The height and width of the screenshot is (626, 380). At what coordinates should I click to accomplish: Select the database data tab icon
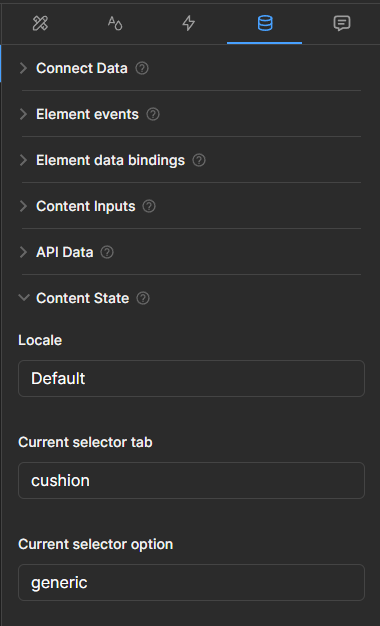(265, 24)
